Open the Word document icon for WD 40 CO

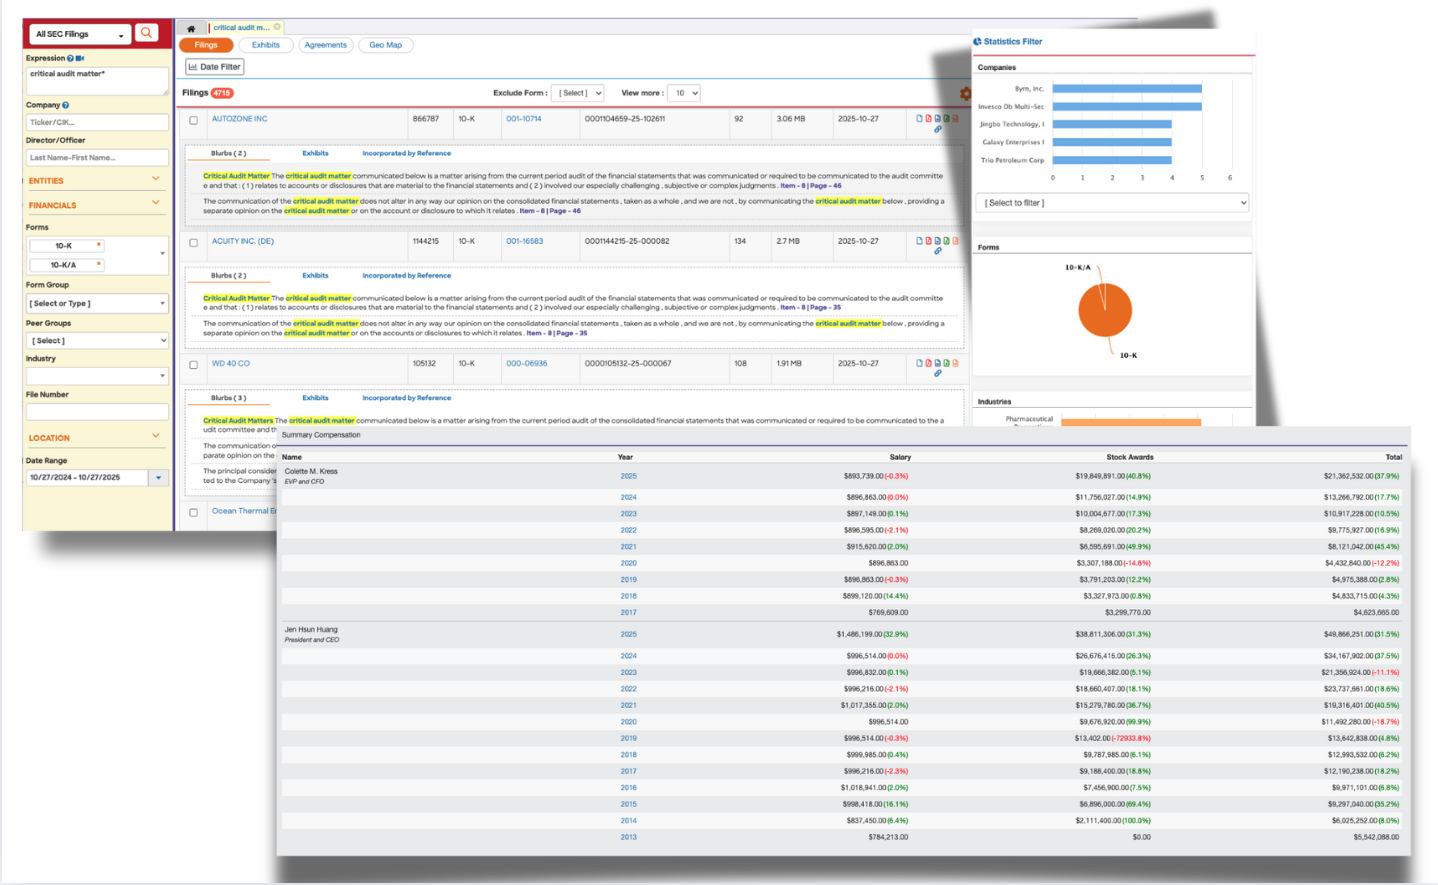pyautogui.click(x=938, y=363)
